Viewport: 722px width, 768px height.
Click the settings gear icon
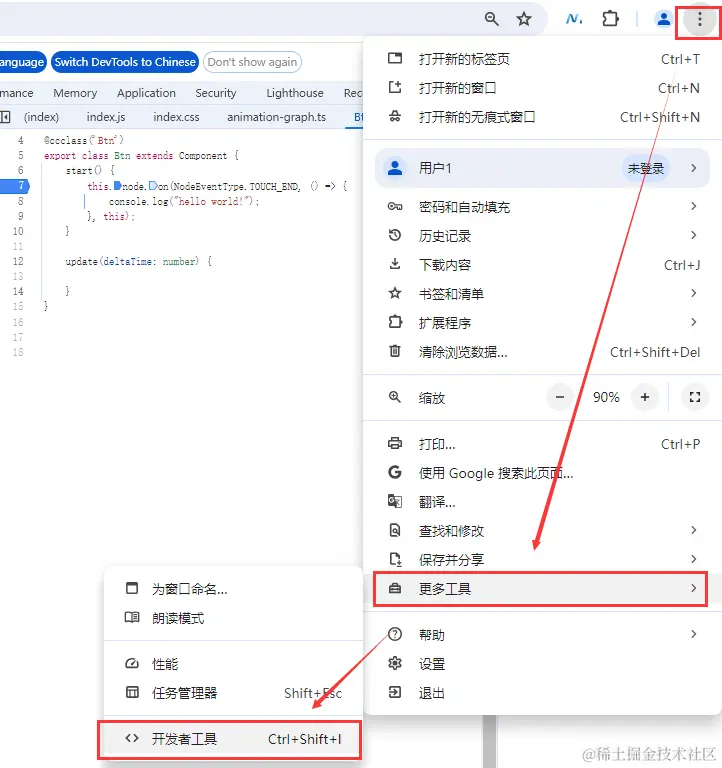[395, 663]
